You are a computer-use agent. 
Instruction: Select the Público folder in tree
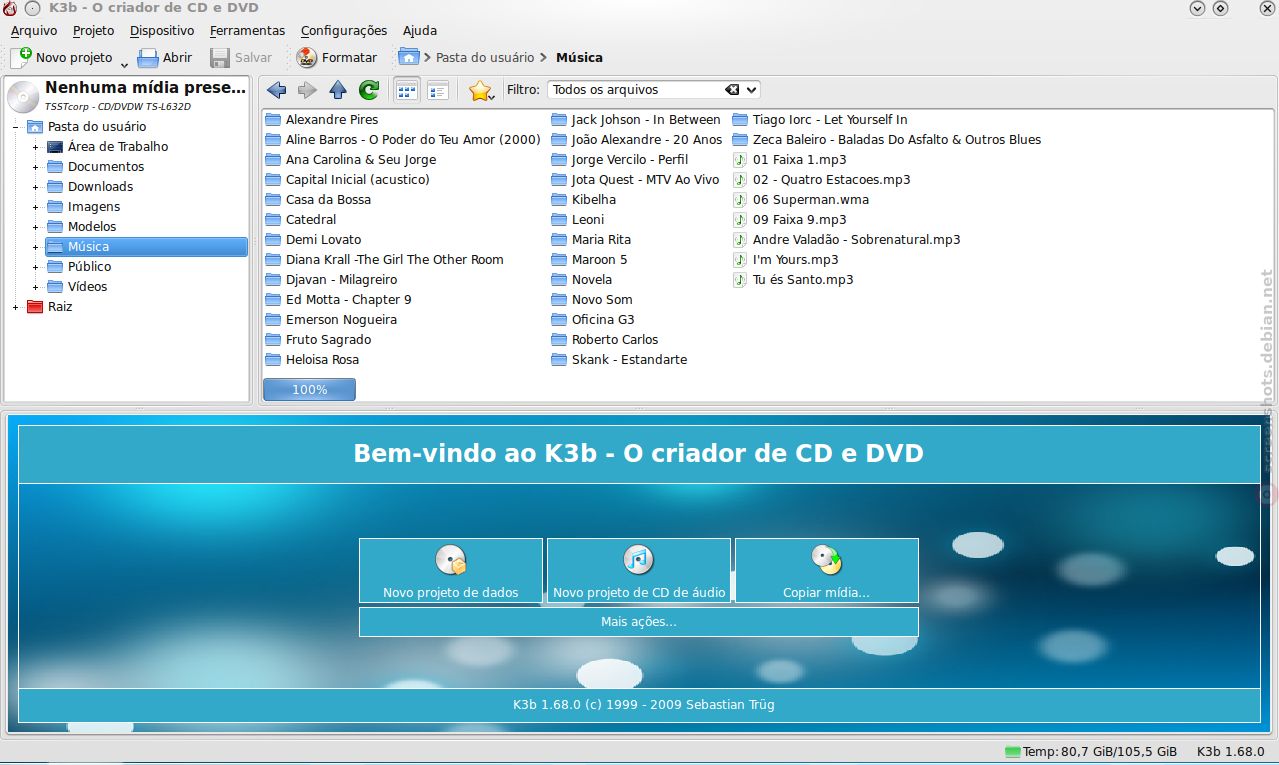tap(90, 267)
